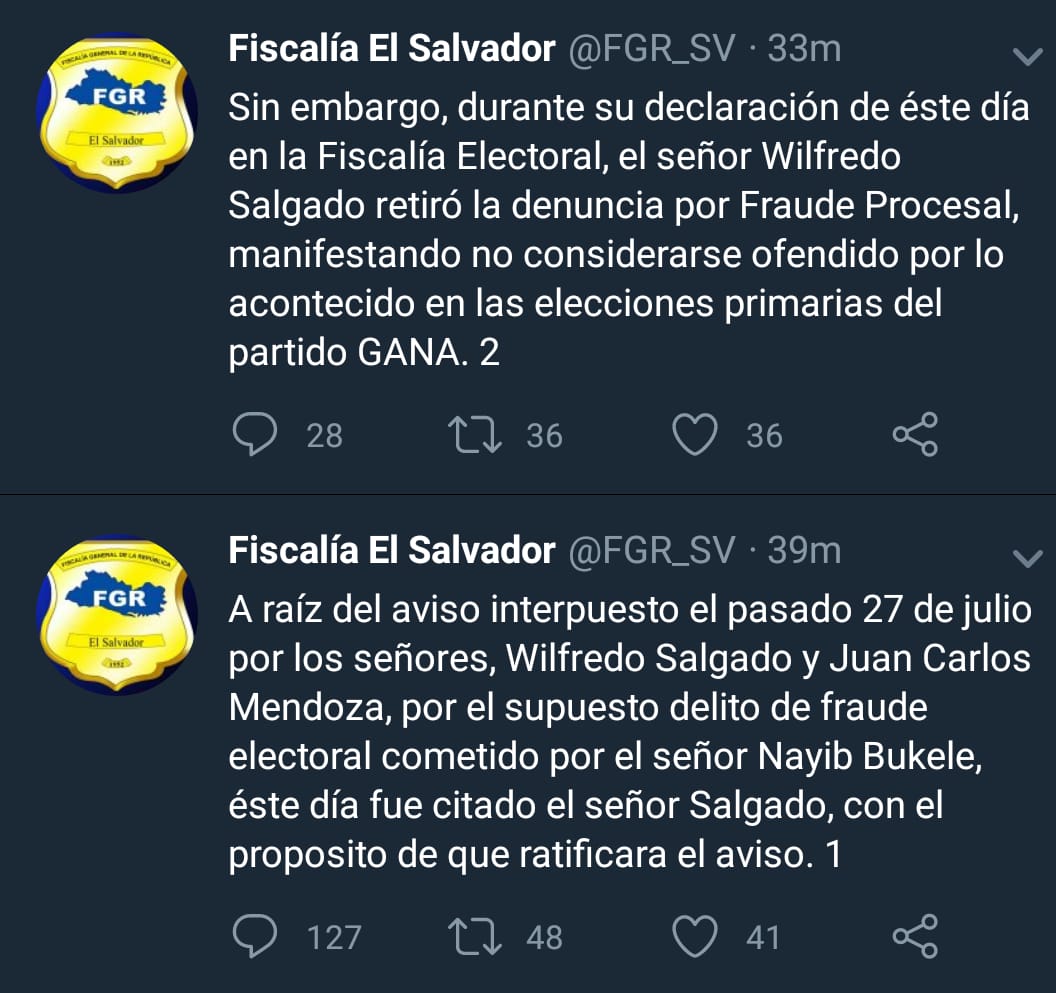Expand options chevron on the 39m tweet
The image size is (1056, 993).
tap(1028, 558)
